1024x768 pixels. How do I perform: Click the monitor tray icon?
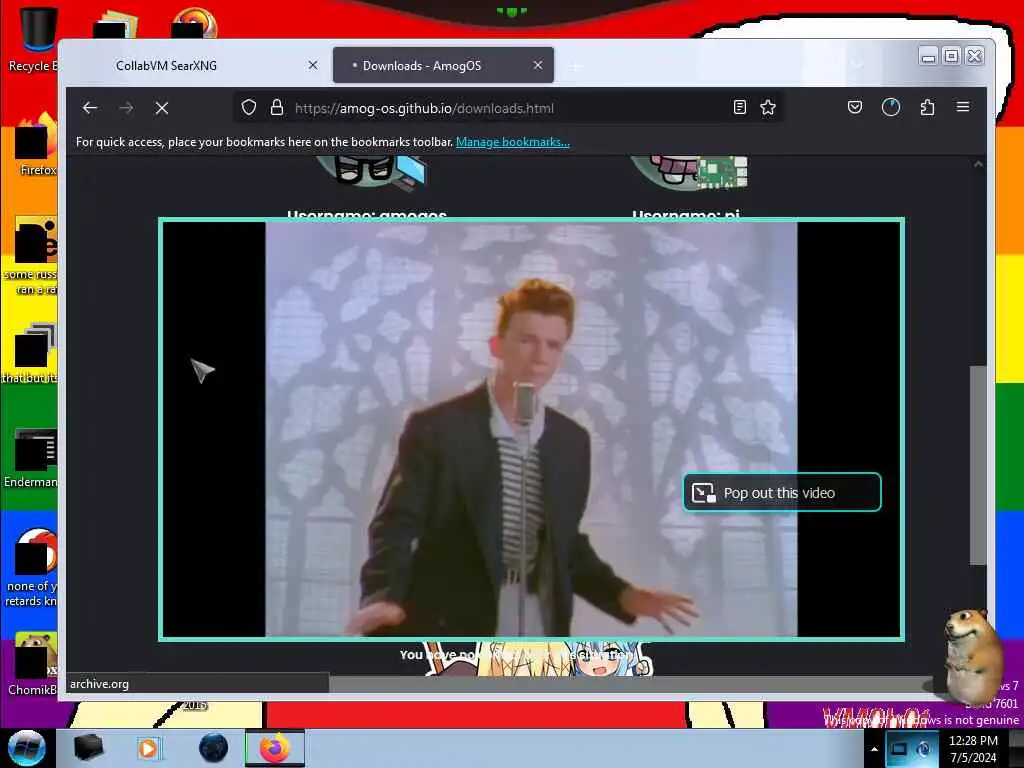[x=899, y=749]
